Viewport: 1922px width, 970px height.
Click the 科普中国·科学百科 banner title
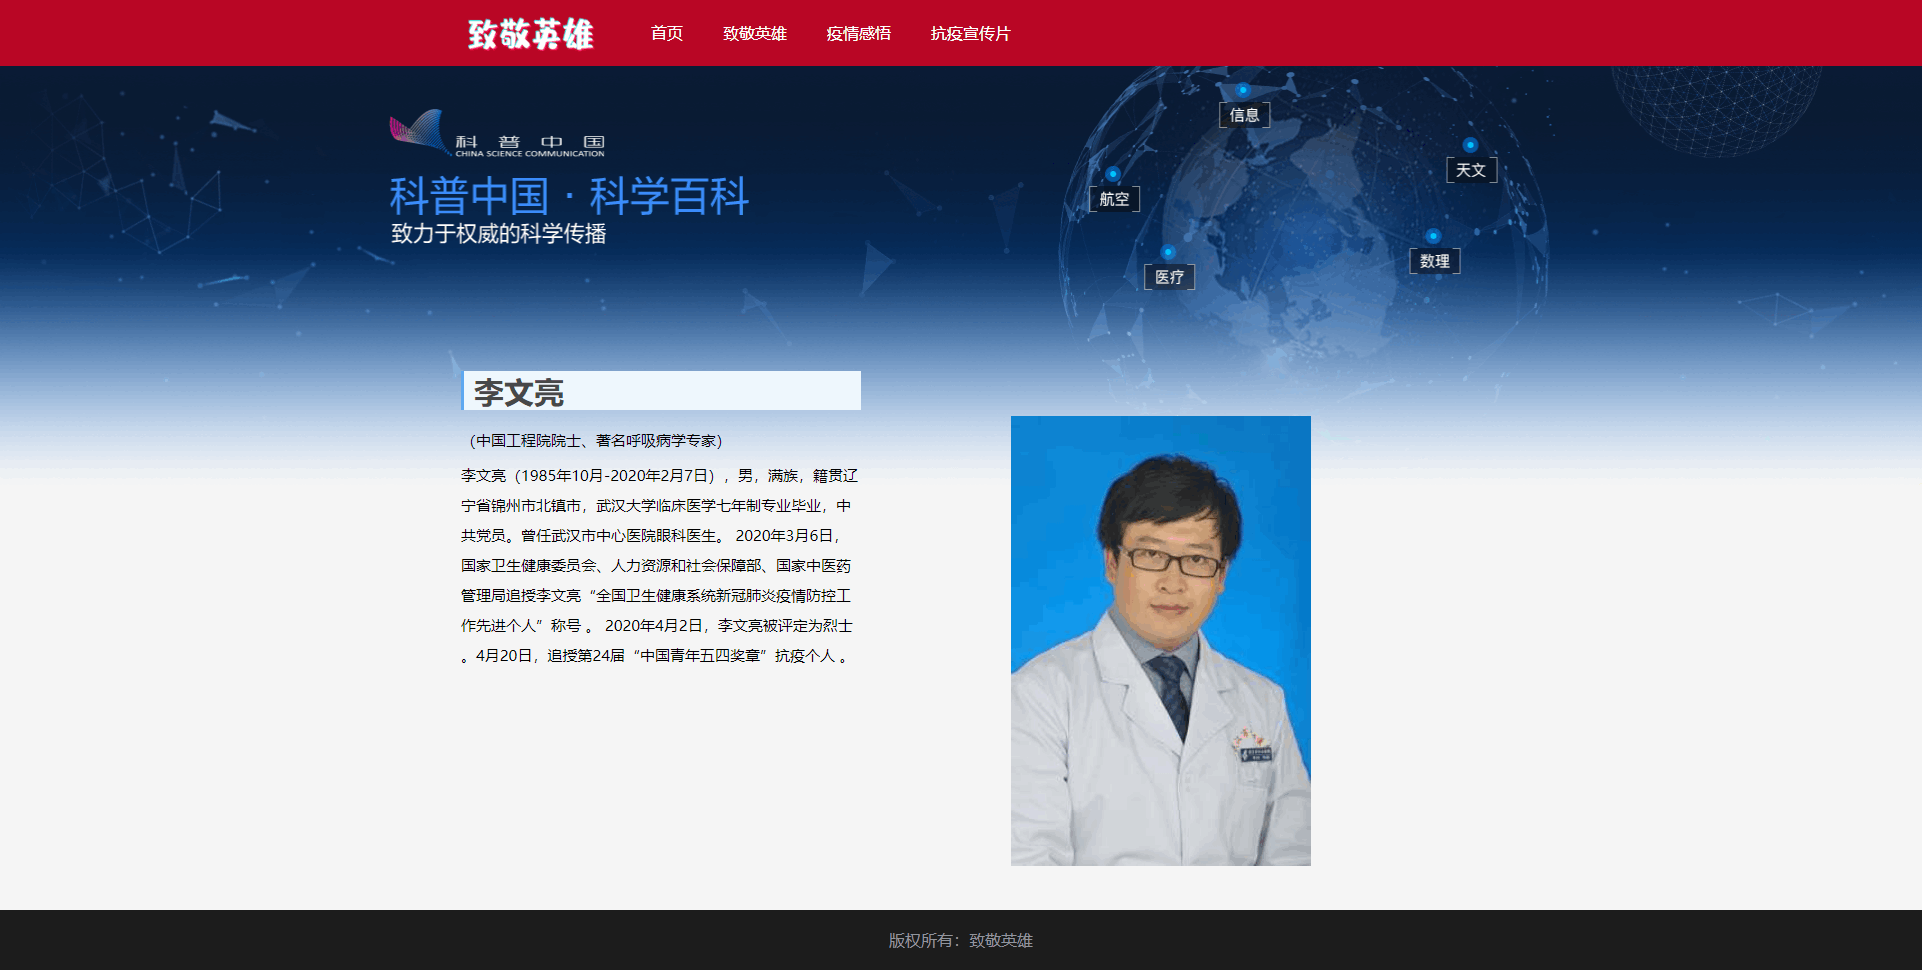569,196
